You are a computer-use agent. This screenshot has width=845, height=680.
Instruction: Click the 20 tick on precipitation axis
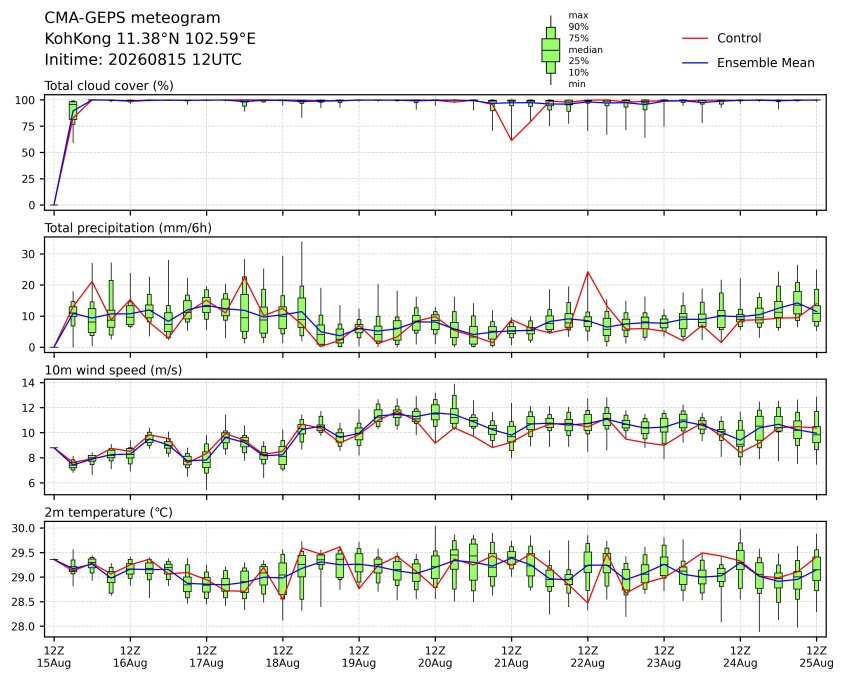(x=29, y=285)
